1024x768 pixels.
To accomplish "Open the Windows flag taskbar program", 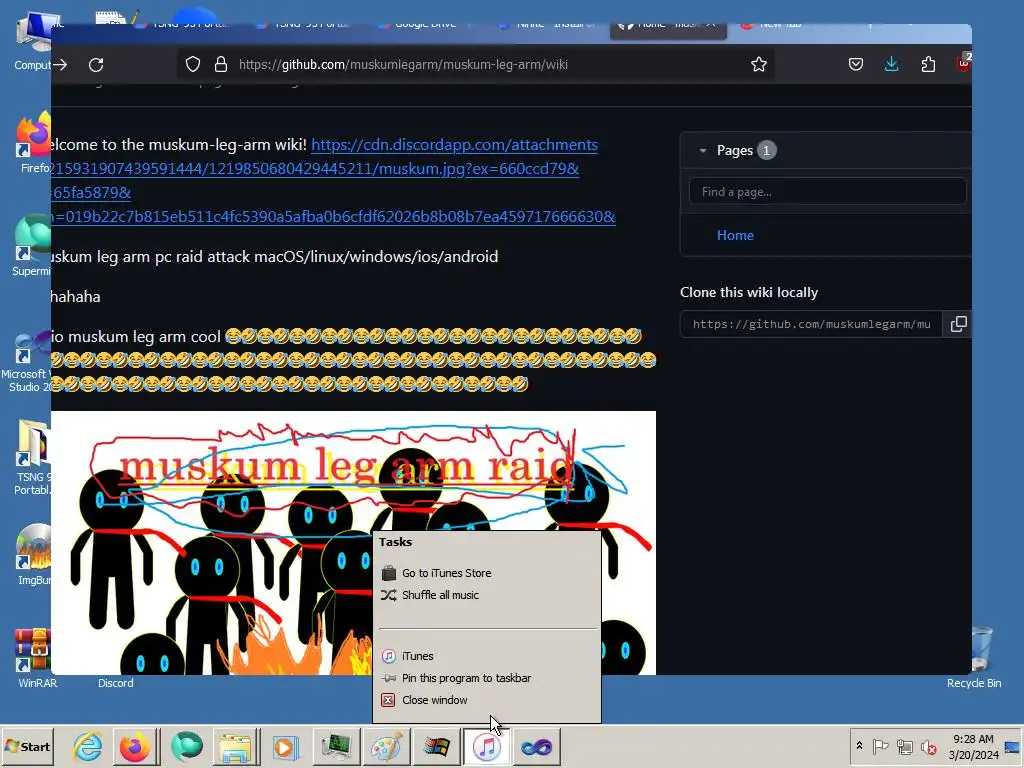I will point(436,746).
